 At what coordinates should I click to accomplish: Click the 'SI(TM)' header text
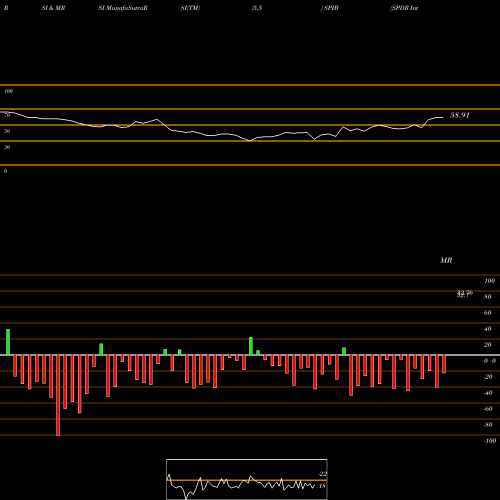[x=190, y=8]
